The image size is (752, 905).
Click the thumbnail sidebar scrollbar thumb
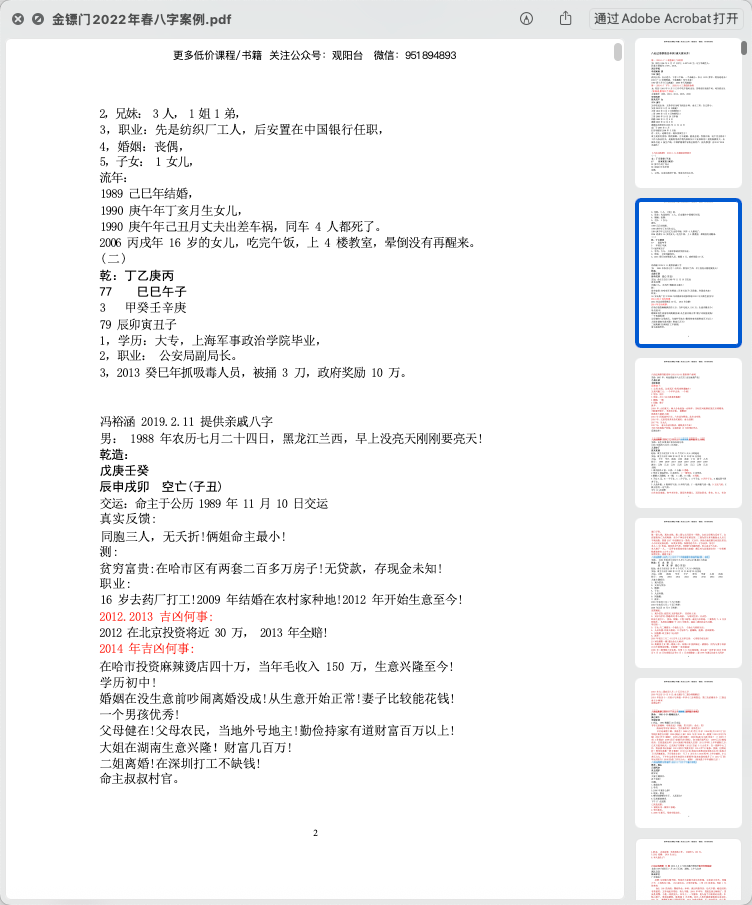(745, 46)
